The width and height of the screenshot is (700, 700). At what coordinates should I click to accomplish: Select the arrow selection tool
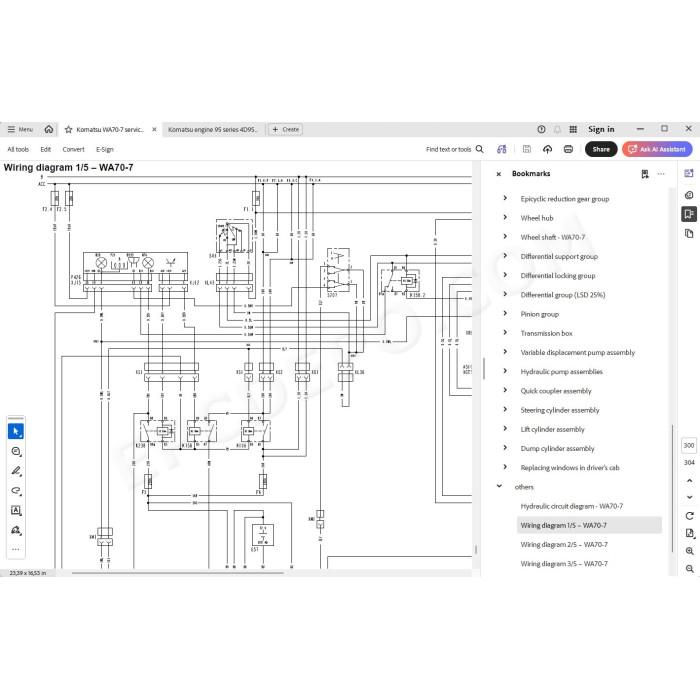(x=16, y=431)
